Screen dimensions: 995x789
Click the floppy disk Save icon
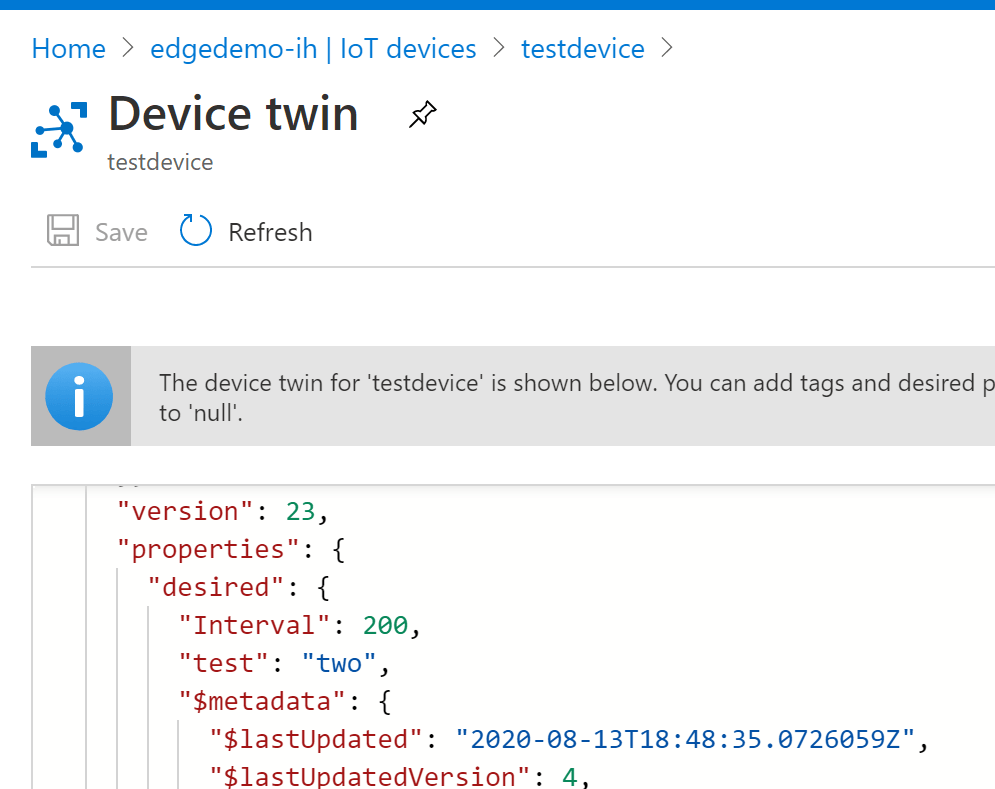63,231
